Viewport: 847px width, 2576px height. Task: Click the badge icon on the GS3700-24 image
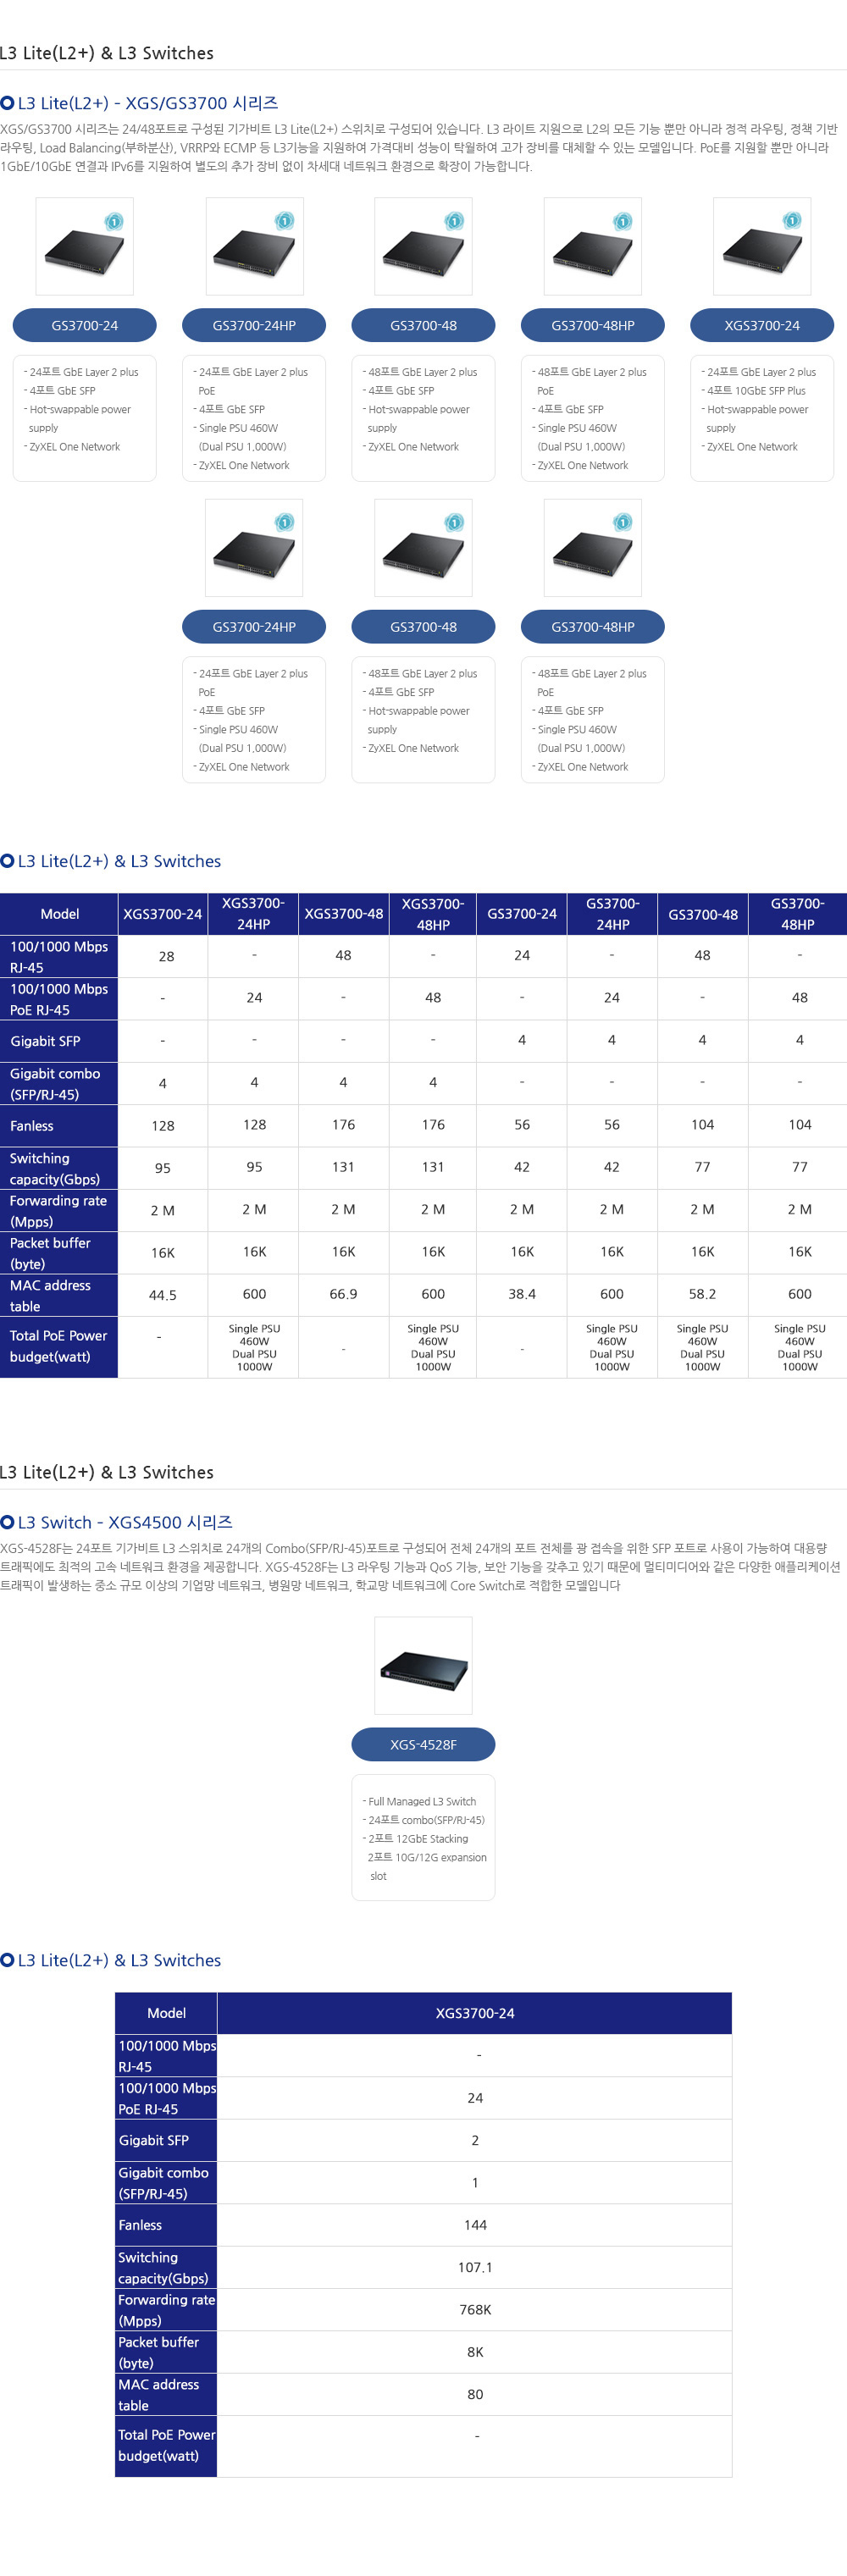click(x=115, y=221)
